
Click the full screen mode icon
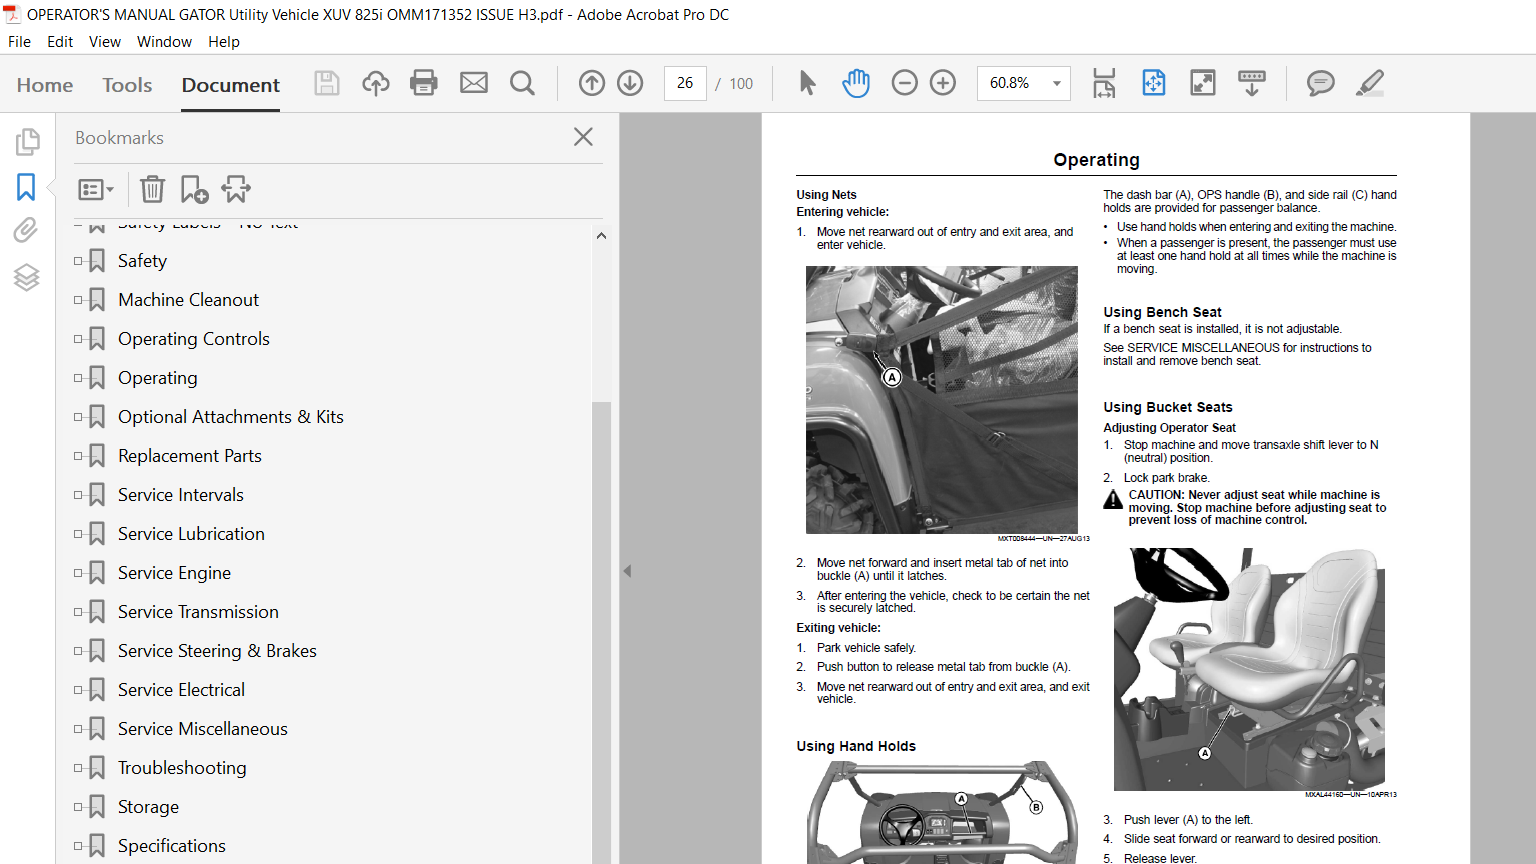(1203, 83)
